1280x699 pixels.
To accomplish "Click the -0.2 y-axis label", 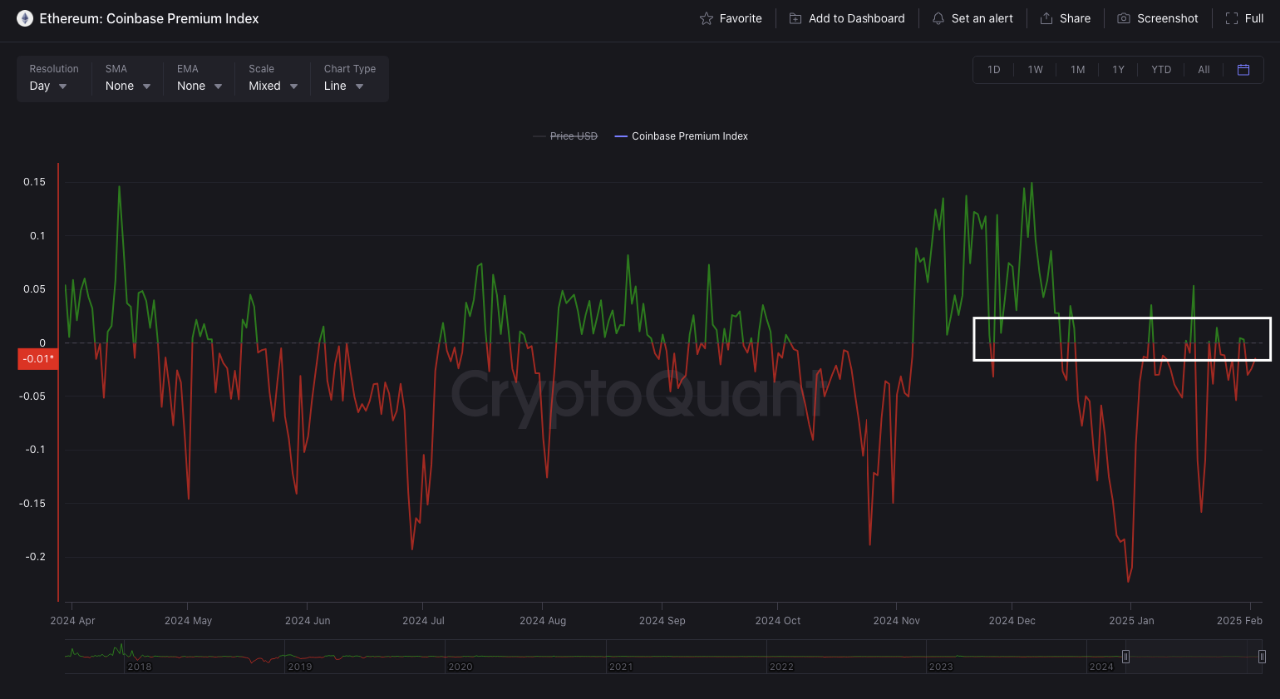I will (x=37, y=556).
